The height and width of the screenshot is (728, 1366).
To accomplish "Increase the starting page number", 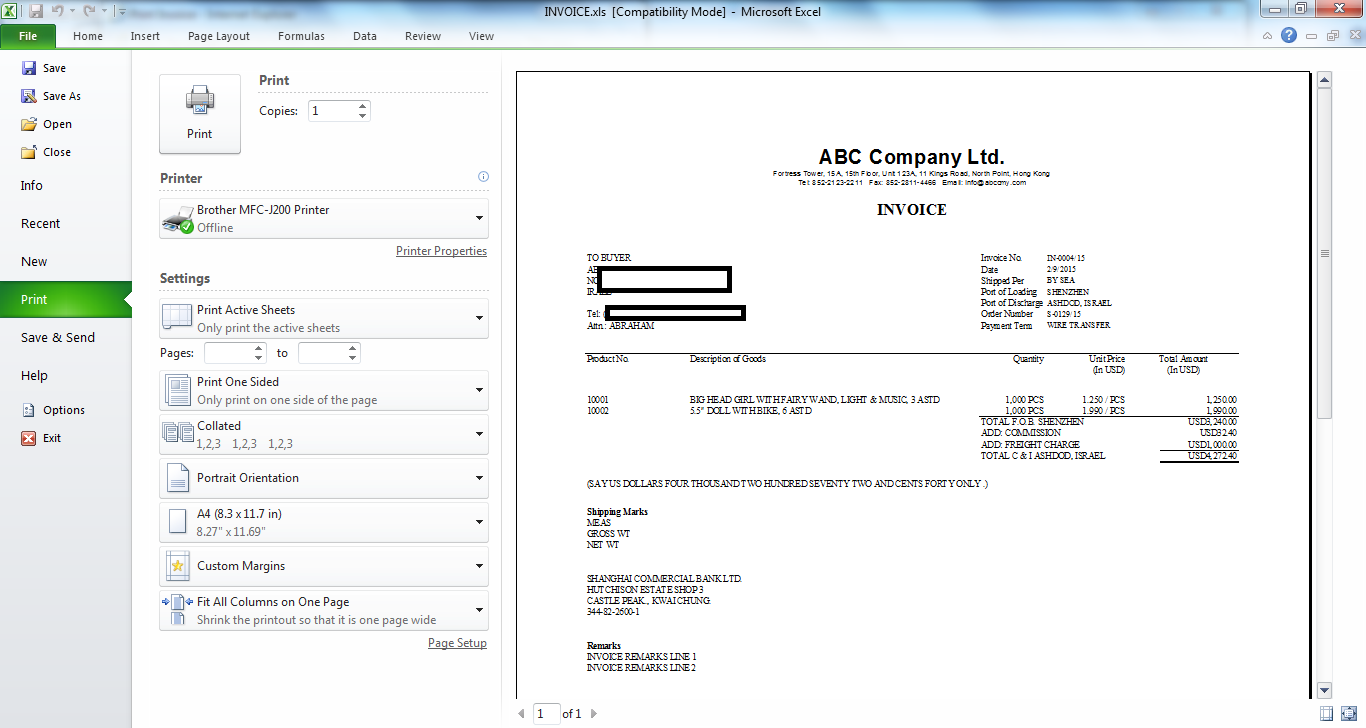I will [x=259, y=348].
